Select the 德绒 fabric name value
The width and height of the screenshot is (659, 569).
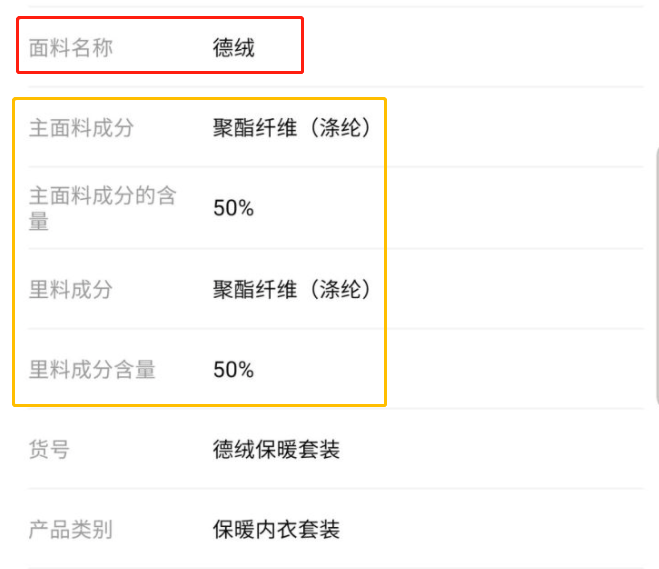[x=234, y=48]
